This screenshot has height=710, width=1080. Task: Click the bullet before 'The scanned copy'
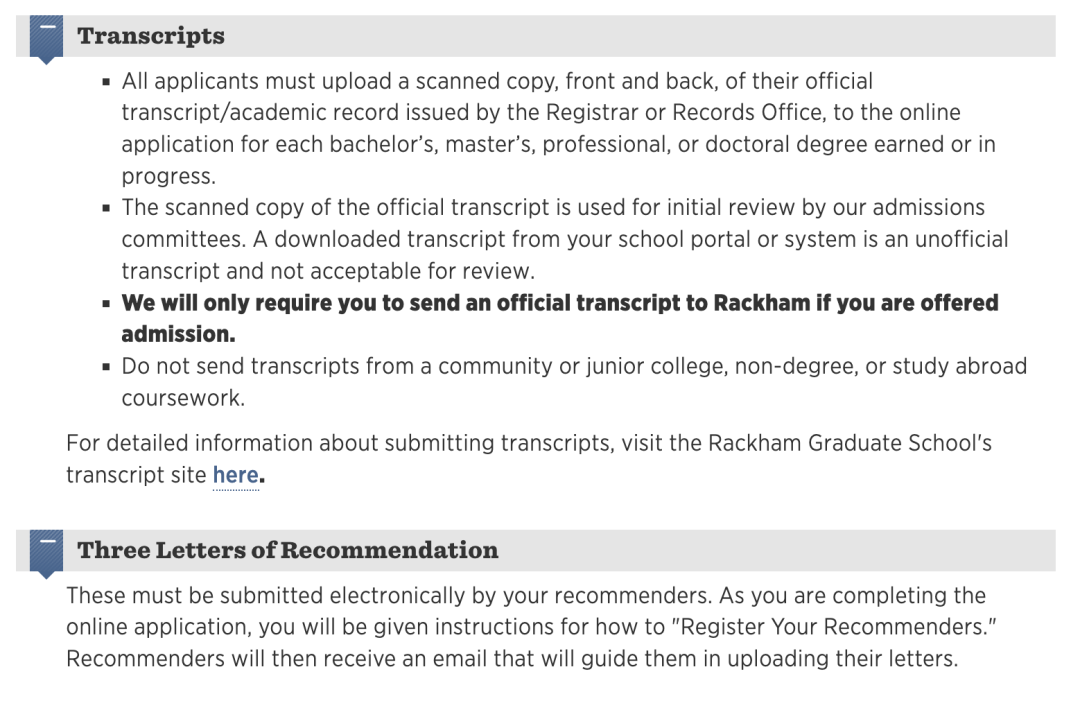pos(106,208)
